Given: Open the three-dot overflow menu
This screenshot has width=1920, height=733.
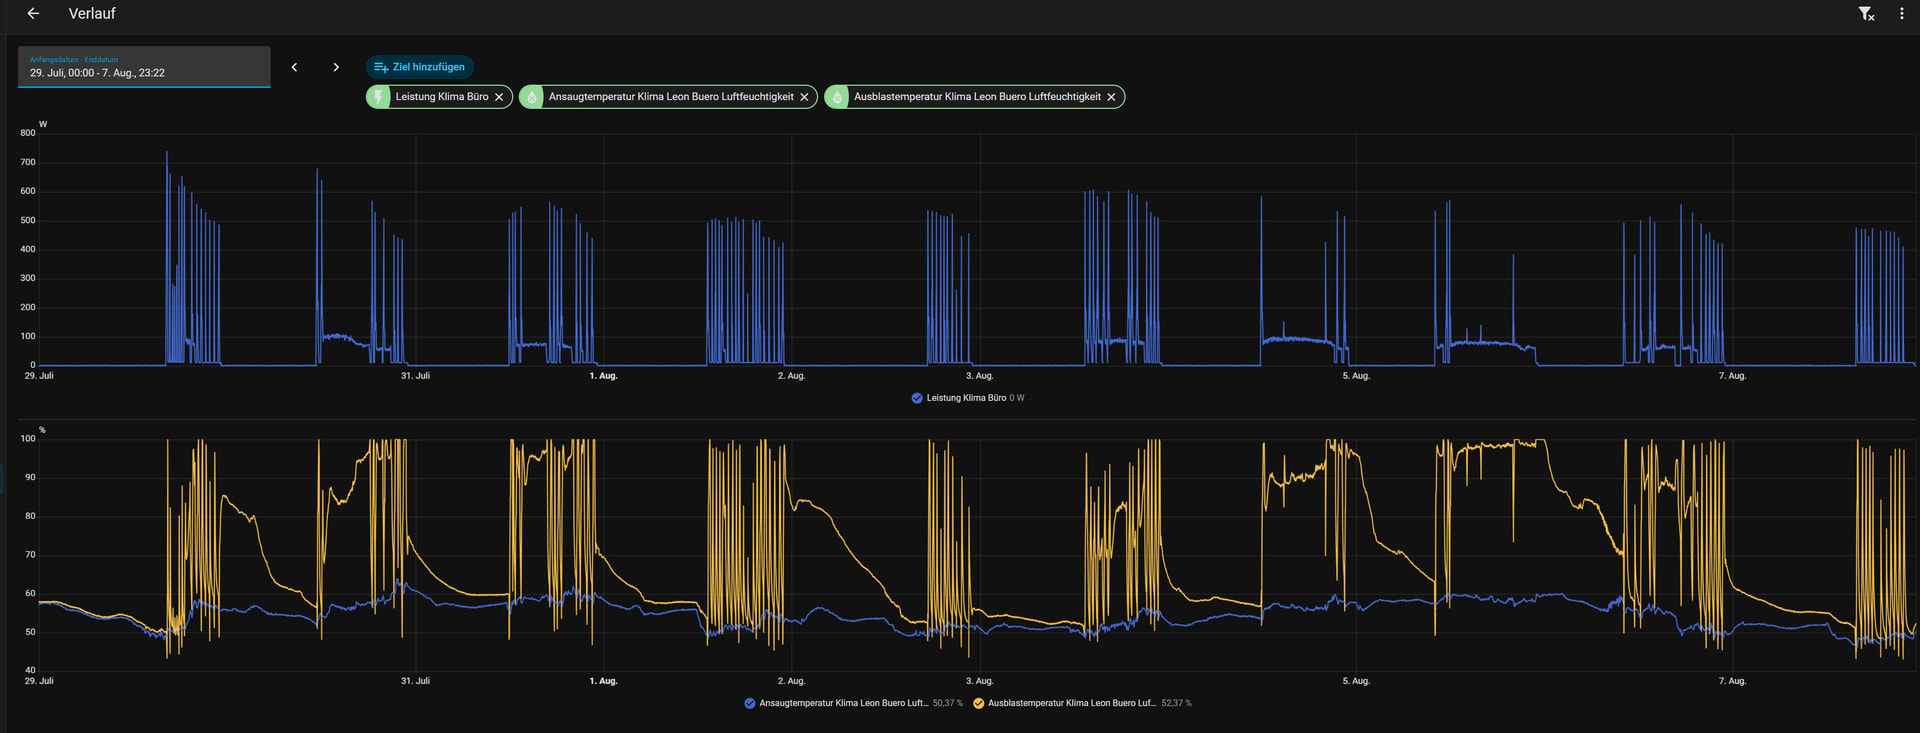Looking at the screenshot, I should [1902, 14].
